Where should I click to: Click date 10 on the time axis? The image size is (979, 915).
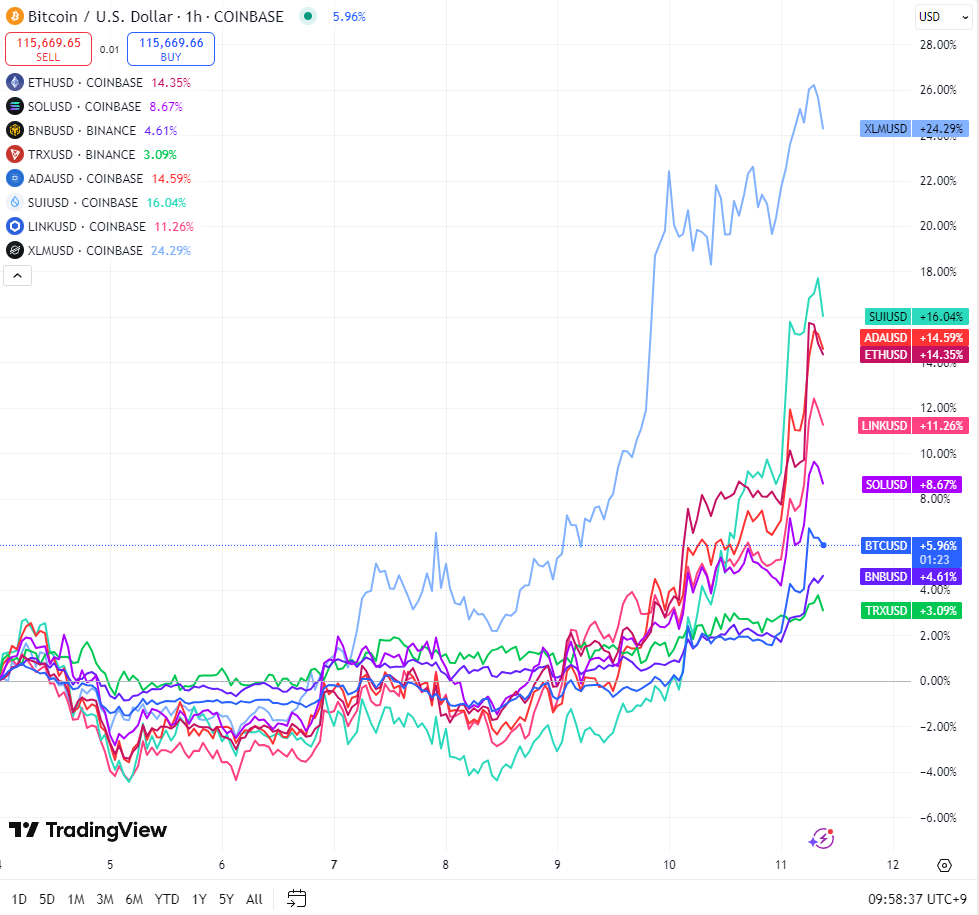[x=669, y=865]
